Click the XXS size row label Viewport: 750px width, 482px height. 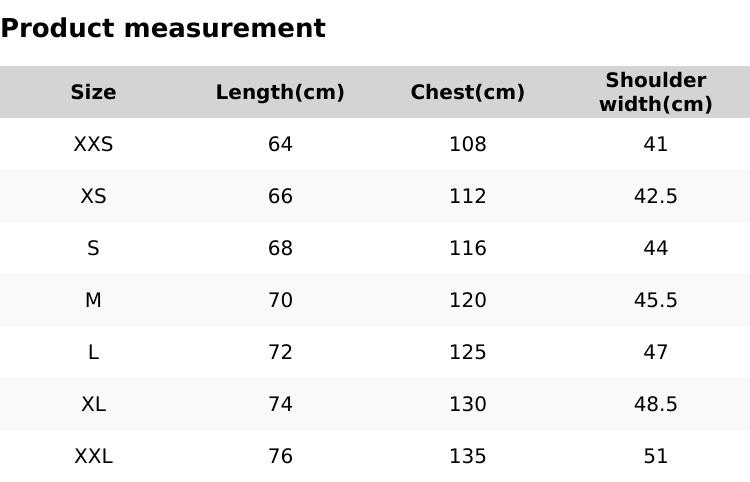pyautogui.click(x=93, y=144)
